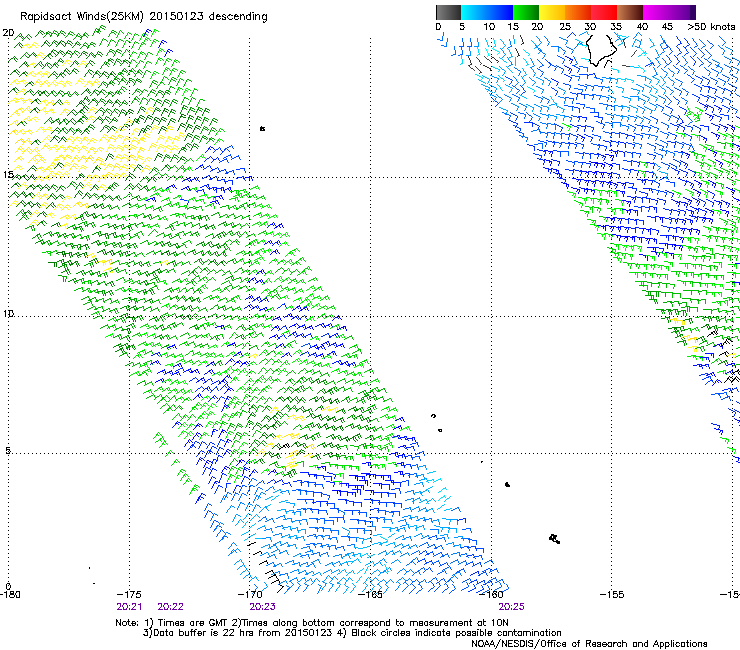Click the 'Black circles indicate possible contamination' note
Screen dimensions: 740x650
(456, 633)
